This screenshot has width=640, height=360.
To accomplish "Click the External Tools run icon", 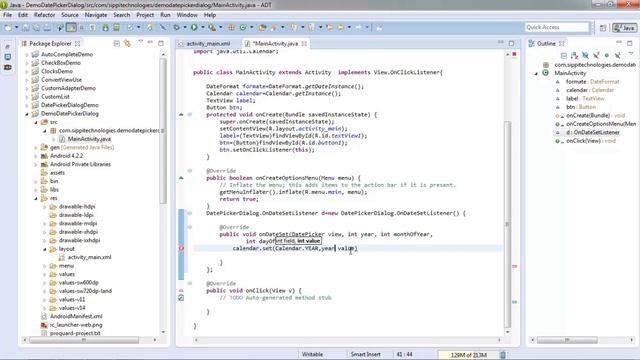I will point(212,27).
